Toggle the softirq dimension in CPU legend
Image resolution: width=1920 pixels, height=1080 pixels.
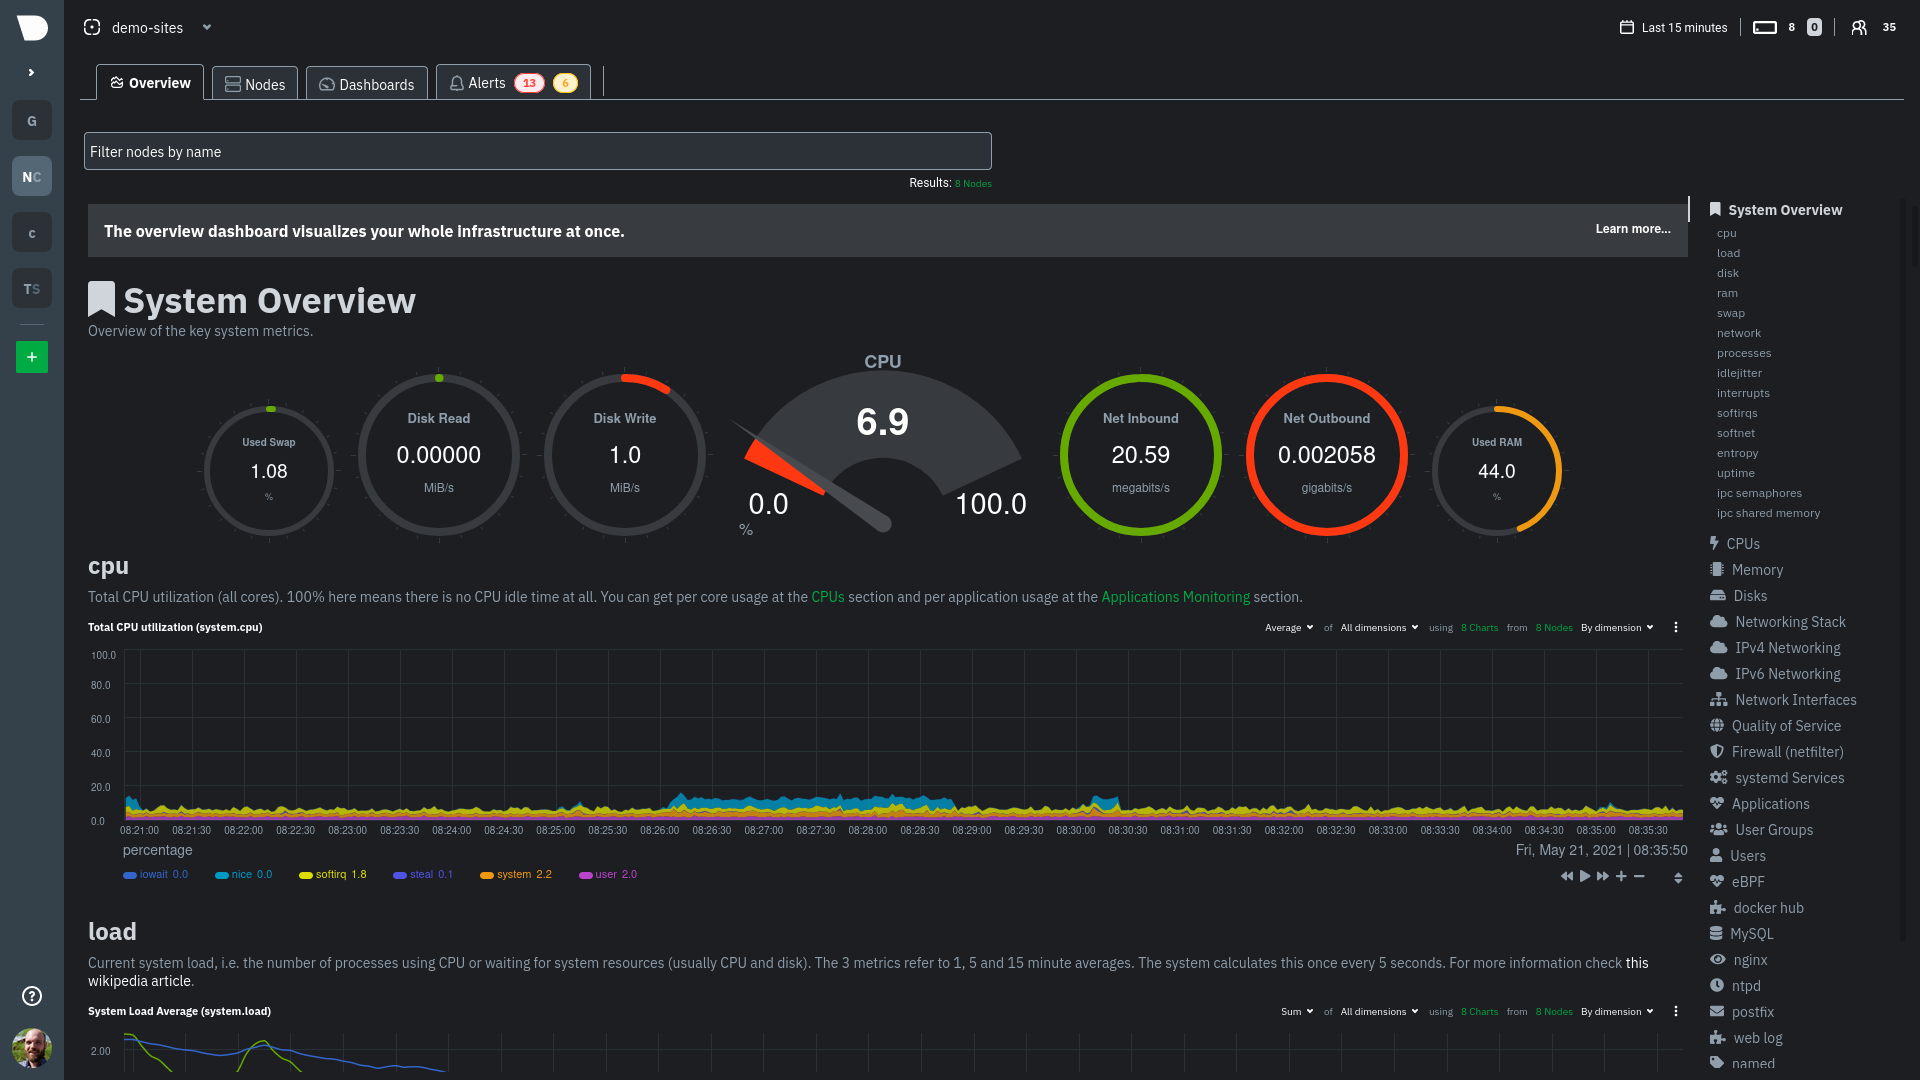pyautogui.click(x=332, y=874)
